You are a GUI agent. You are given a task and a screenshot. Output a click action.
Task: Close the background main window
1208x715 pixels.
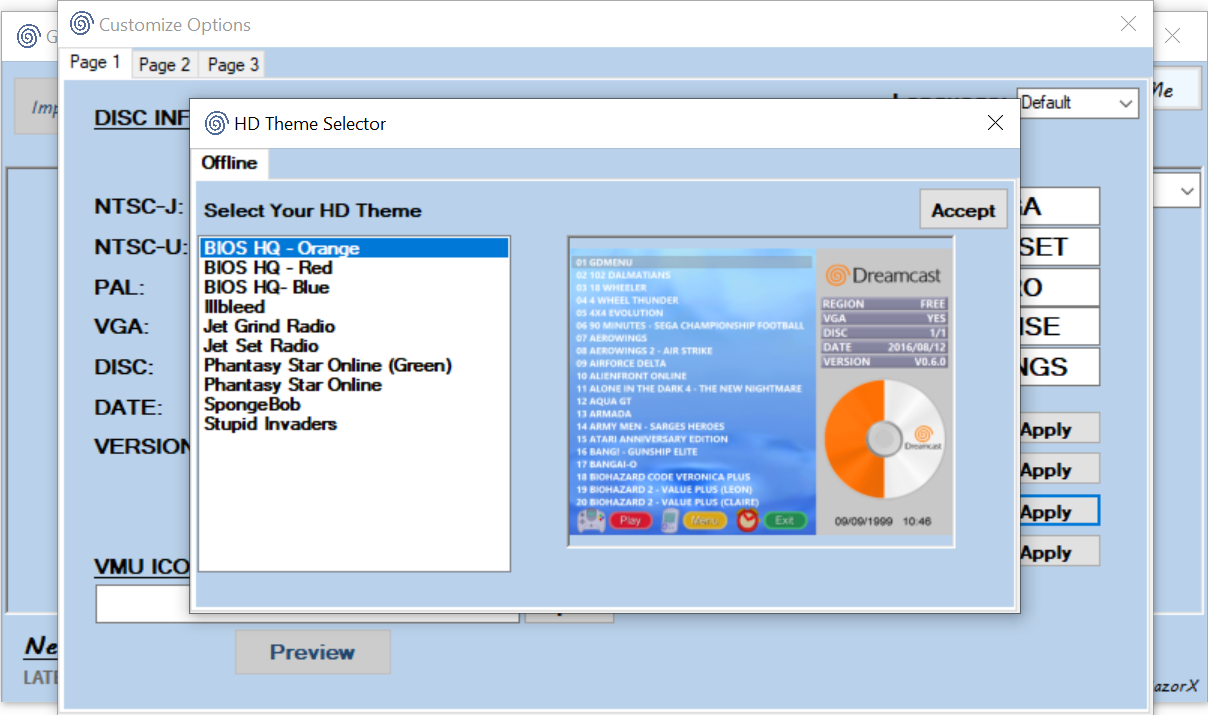(x=1173, y=36)
